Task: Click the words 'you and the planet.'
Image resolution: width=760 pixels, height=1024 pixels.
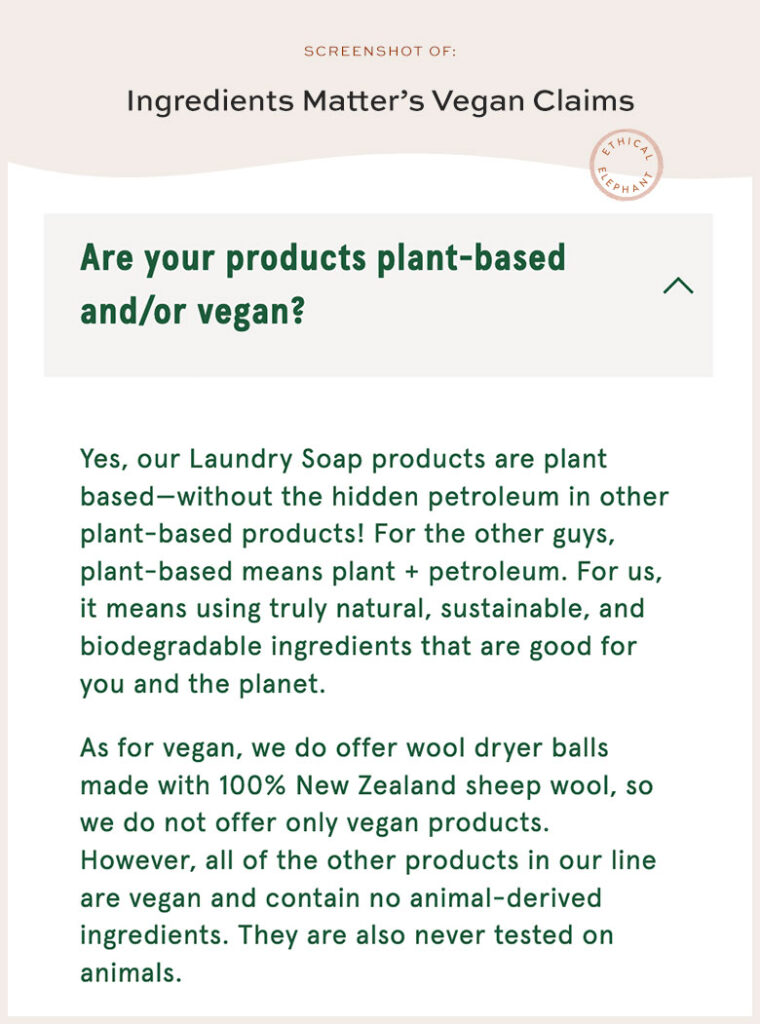Action: (202, 684)
